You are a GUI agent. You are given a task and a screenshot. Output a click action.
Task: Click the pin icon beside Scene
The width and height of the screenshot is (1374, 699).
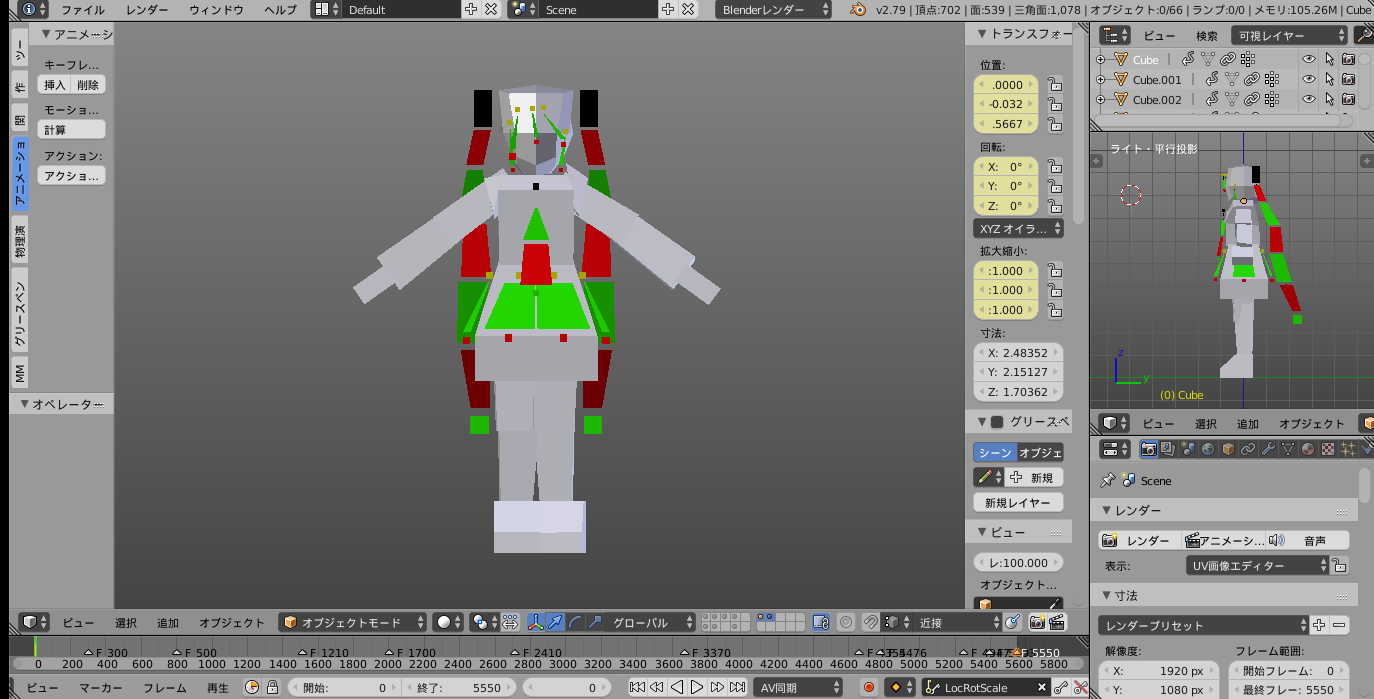pos(1107,480)
